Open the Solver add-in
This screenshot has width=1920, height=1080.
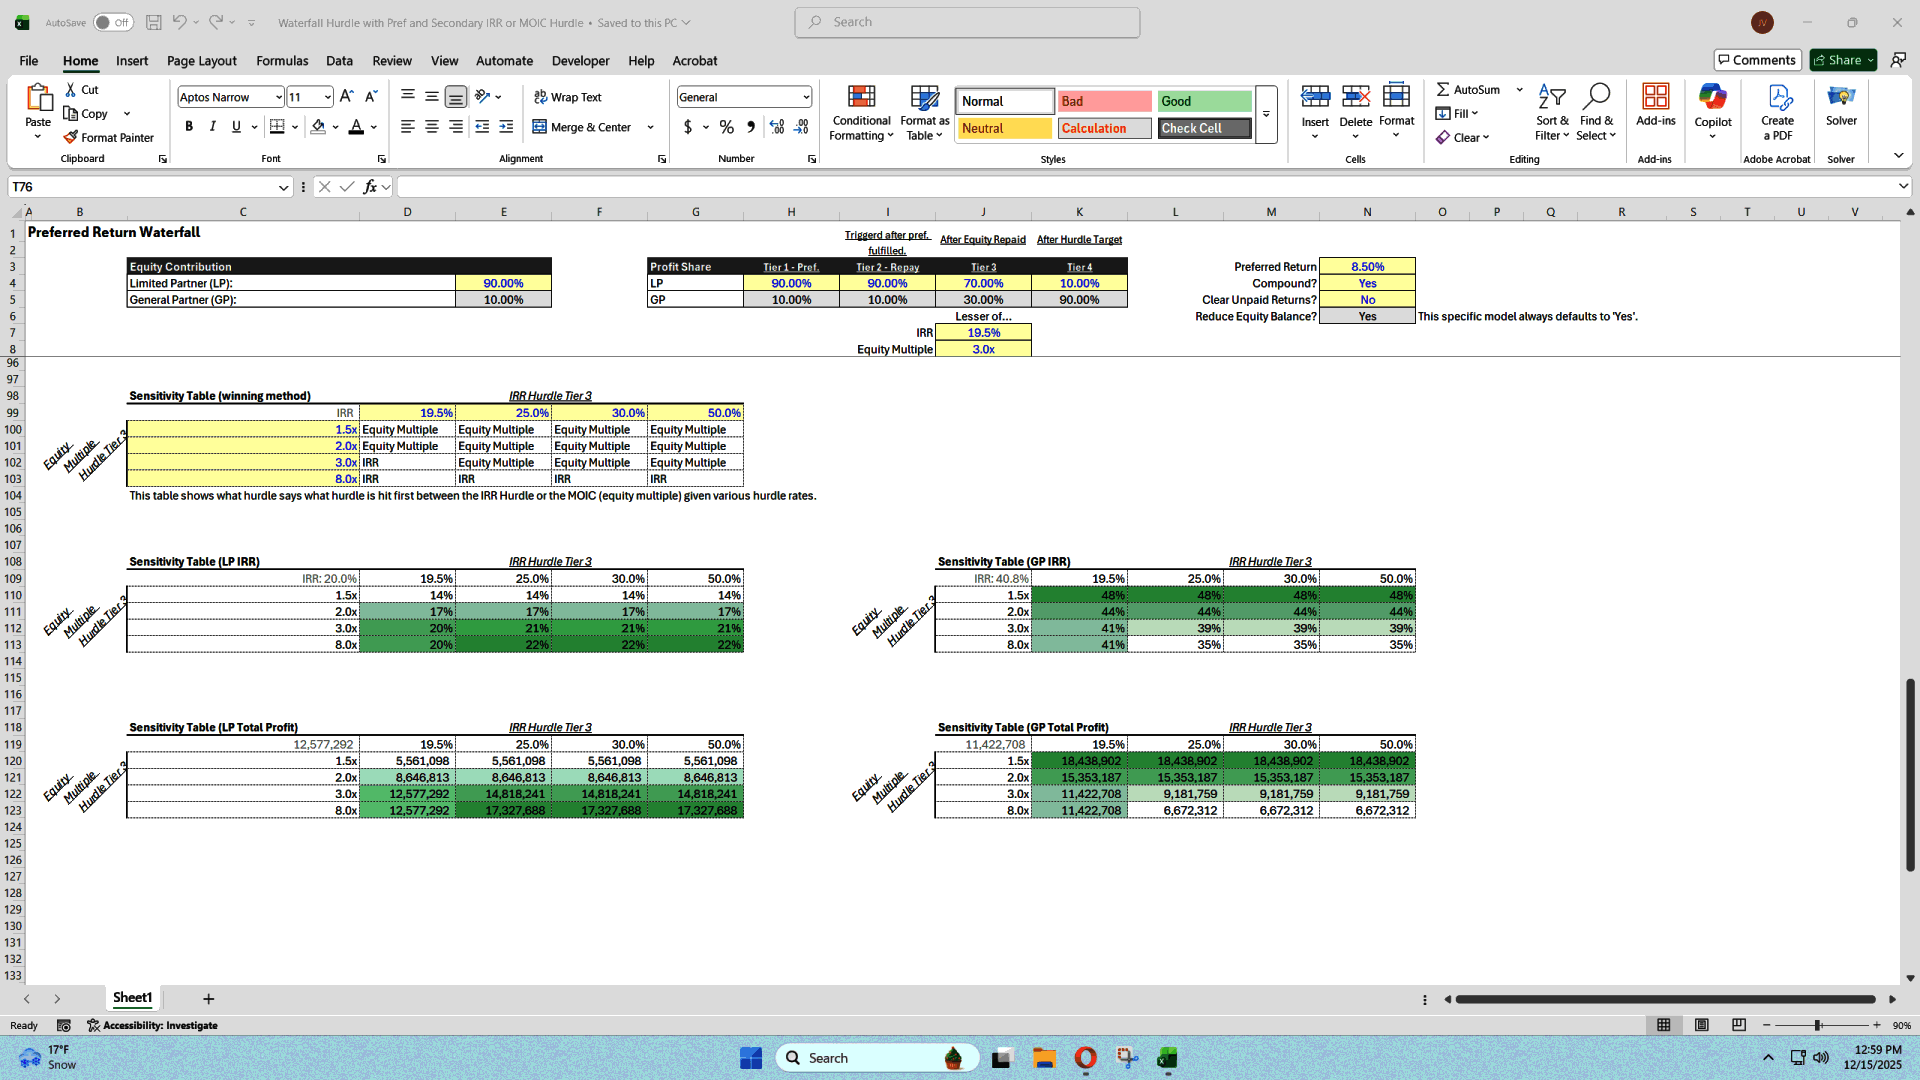(1841, 110)
